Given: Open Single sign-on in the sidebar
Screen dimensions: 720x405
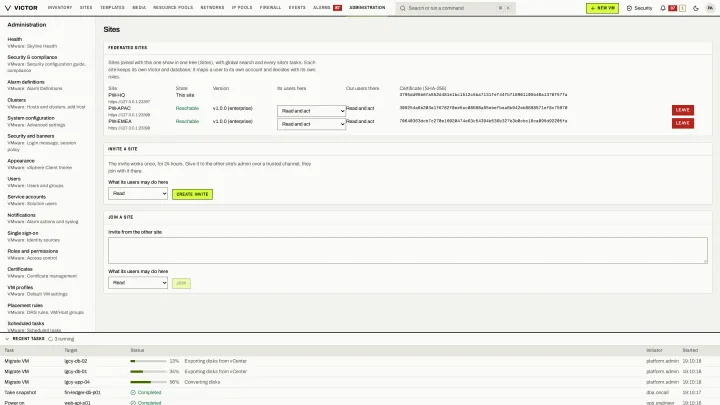Looking at the screenshot, I should click(x=34, y=236).
